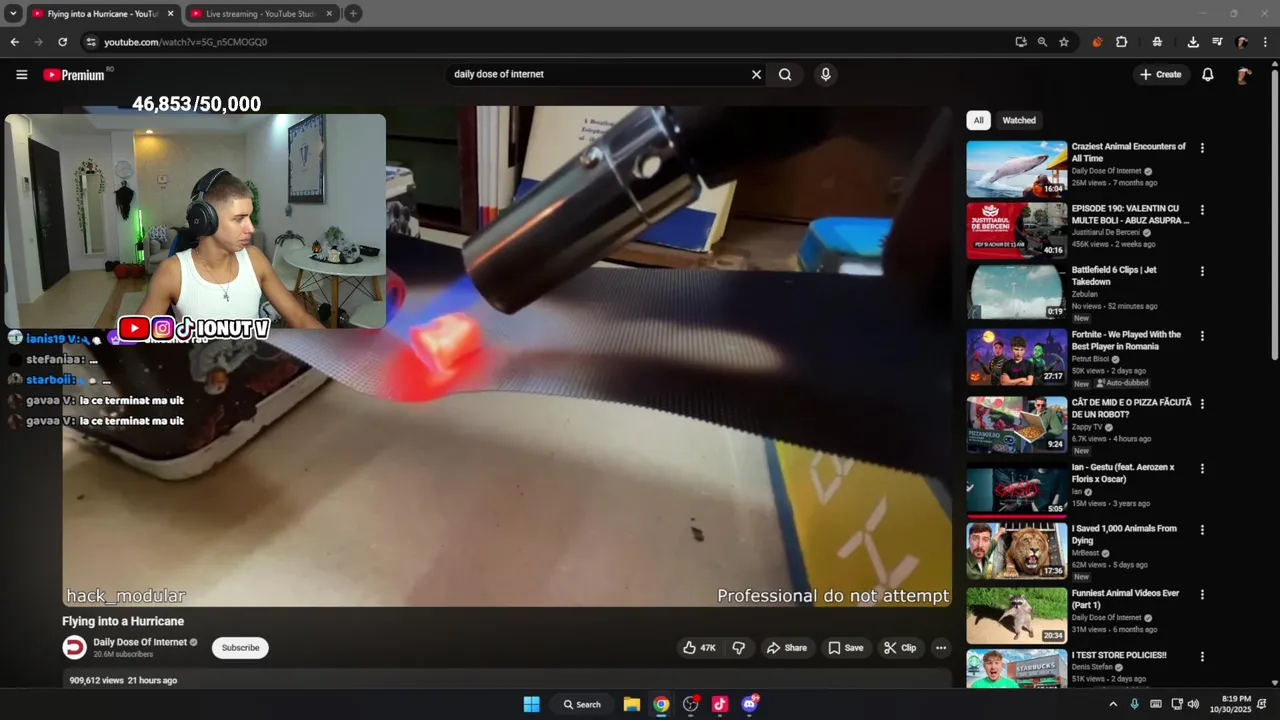Select the Watched filter chip
This screenshot has height=720, width=1280.
pos(1019,120)
